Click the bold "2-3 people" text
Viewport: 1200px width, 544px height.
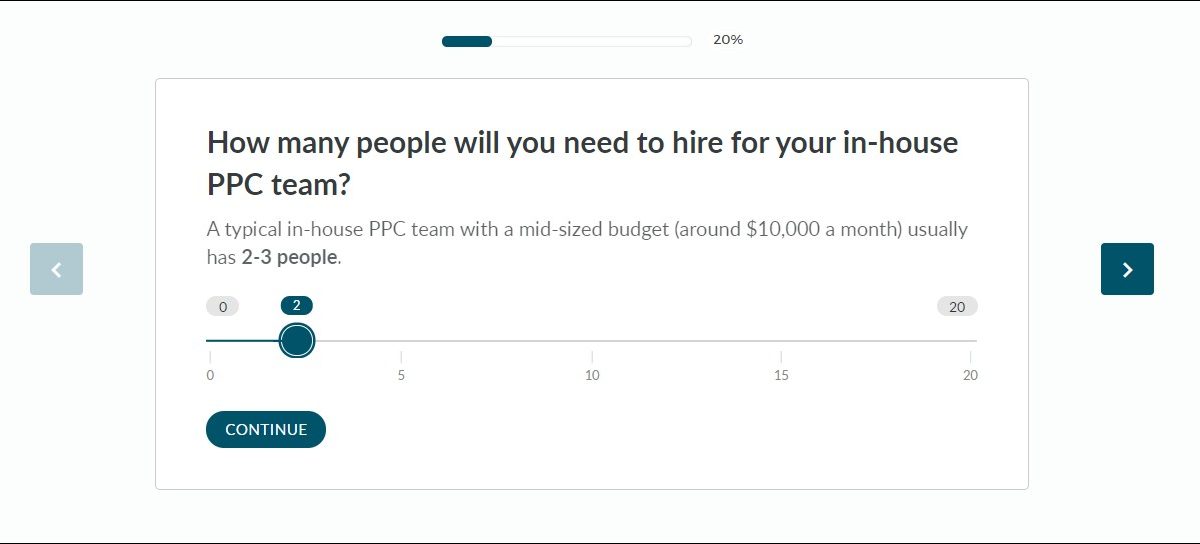click(x=289, y=257)
